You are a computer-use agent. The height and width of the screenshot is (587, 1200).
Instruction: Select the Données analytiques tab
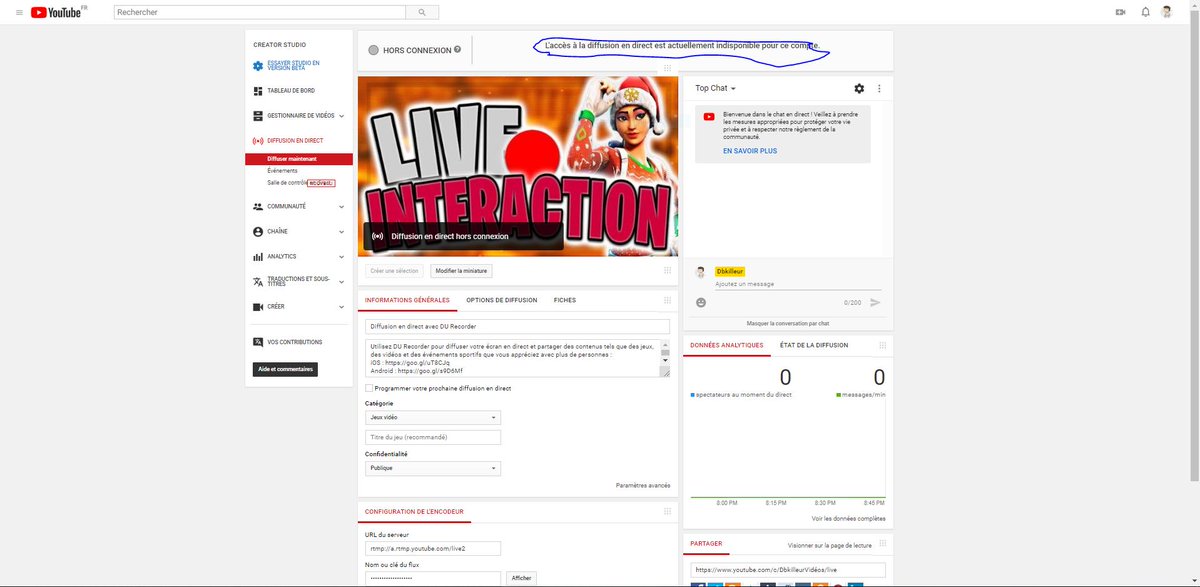pos(727,345)
